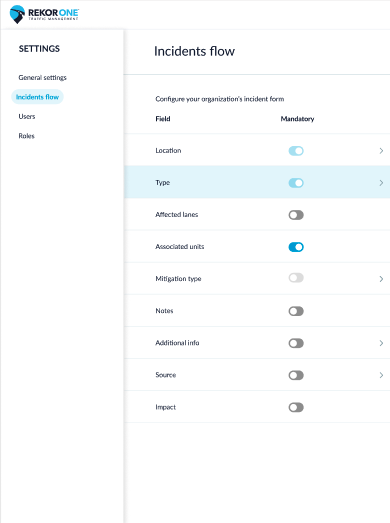Open Roles settings
Image resolution: width=390 pixels, height=523 pixels.
pos(26,136)
